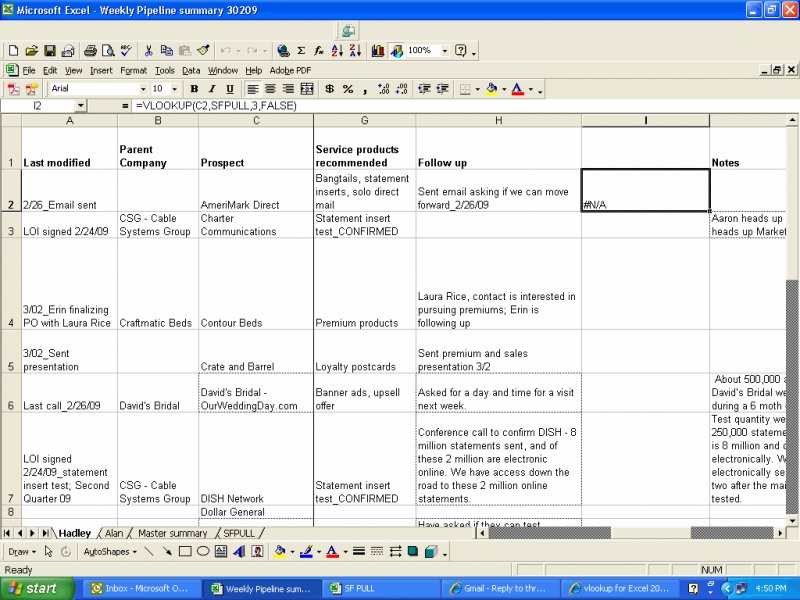This screenshot has height=600, width=800.
Task: Insert WordArt from the drawing toolbar
Action: tap(239, 552)
